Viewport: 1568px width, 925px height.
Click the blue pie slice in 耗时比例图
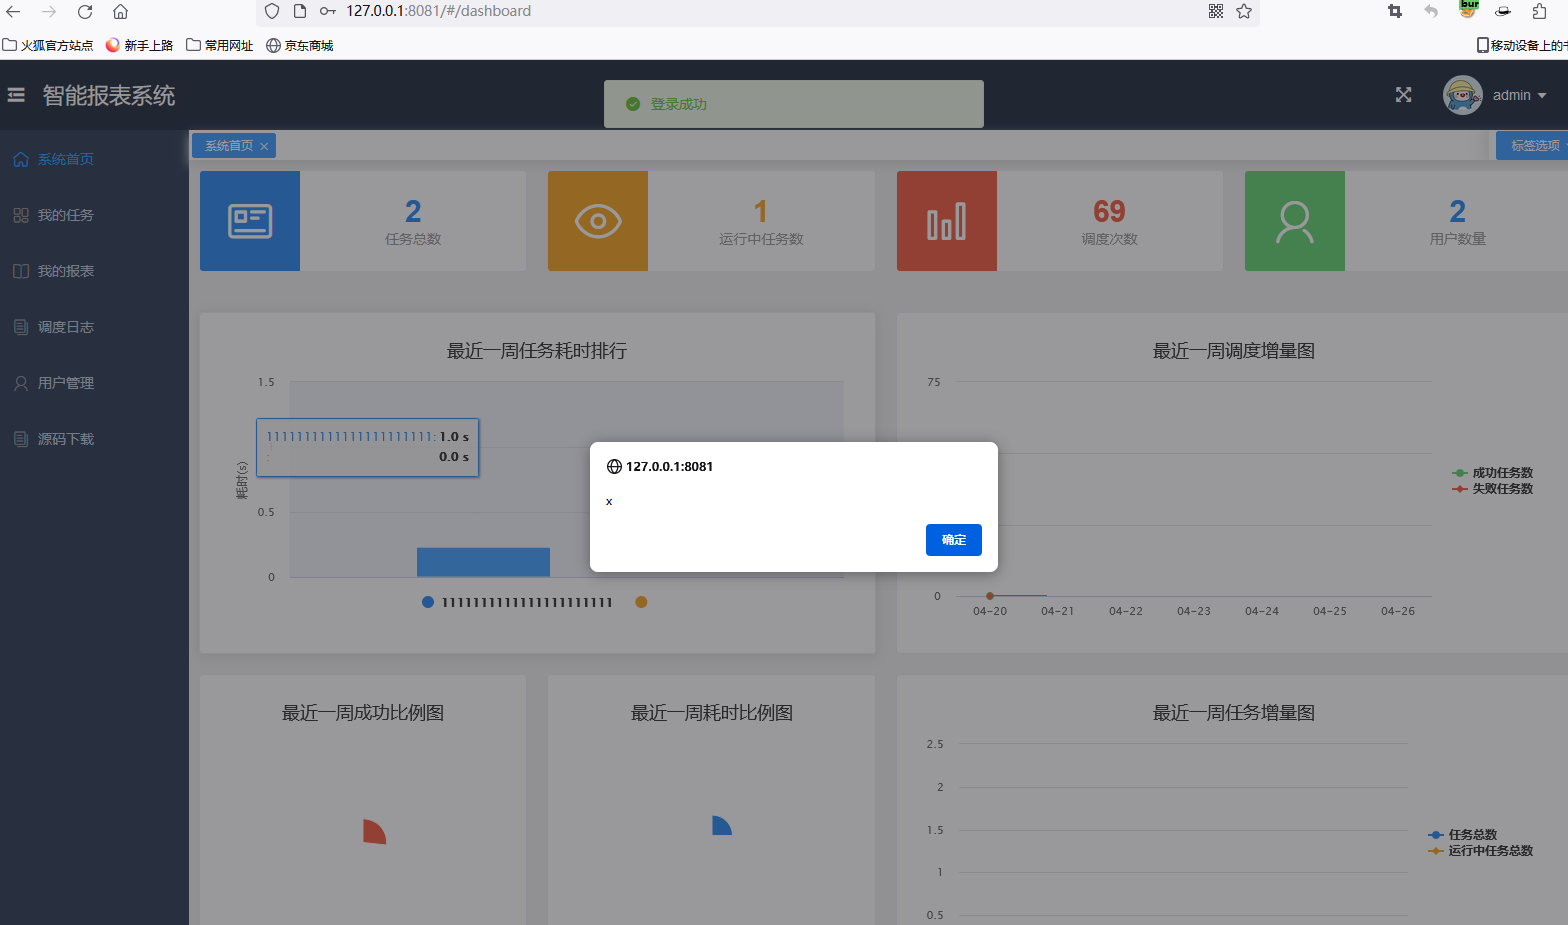click(722, 825)
